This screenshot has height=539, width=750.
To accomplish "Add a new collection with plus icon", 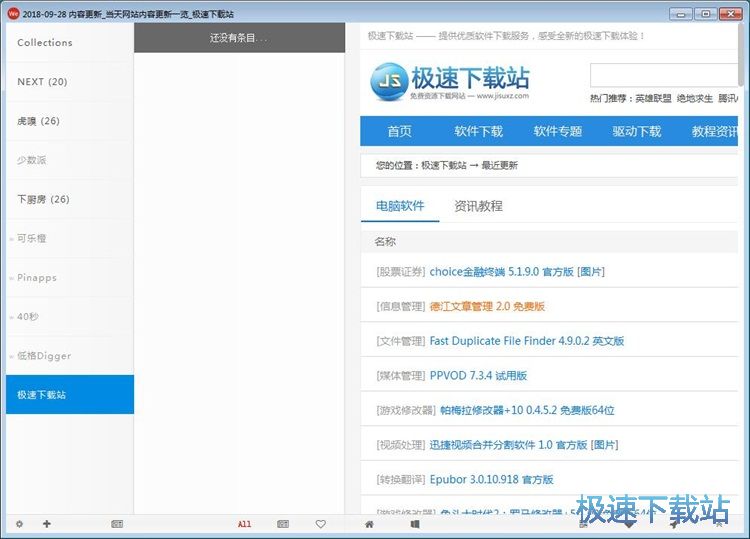I will (x=46, y=524).
